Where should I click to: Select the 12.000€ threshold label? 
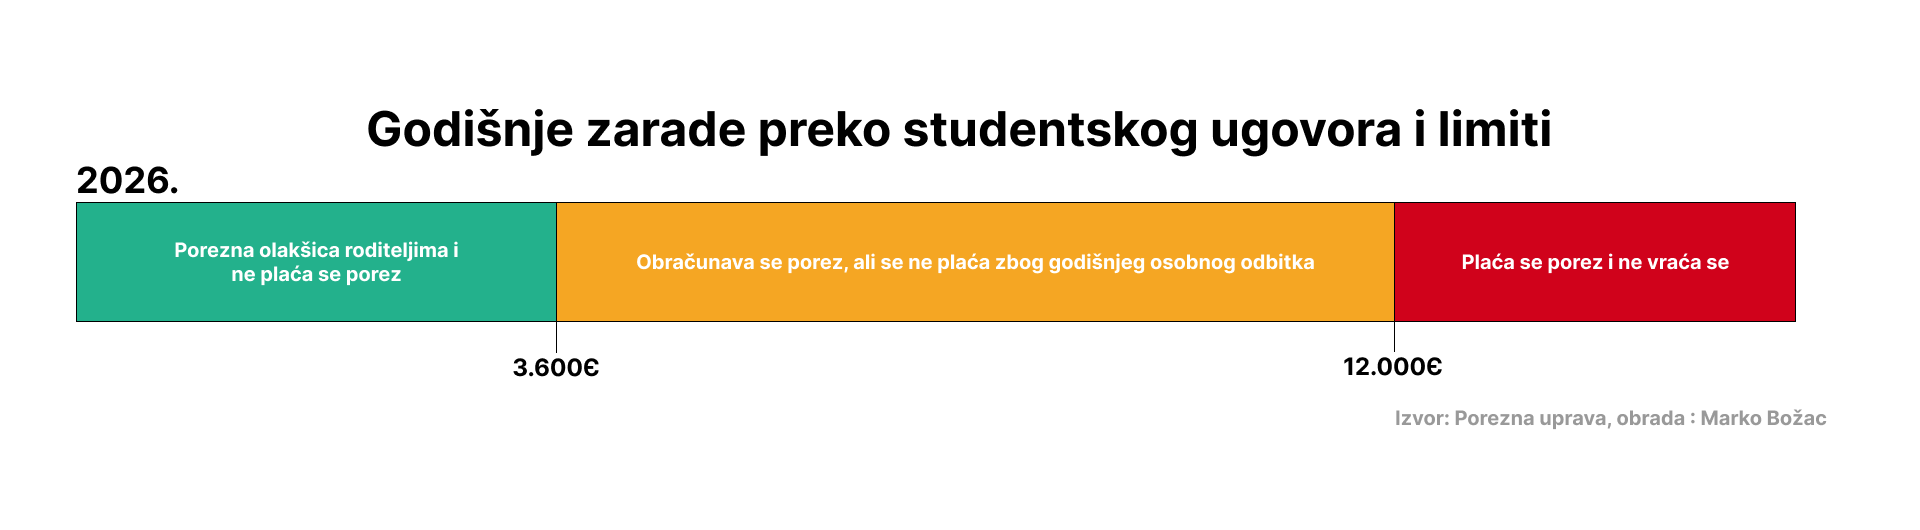[x=1392, y=367]
